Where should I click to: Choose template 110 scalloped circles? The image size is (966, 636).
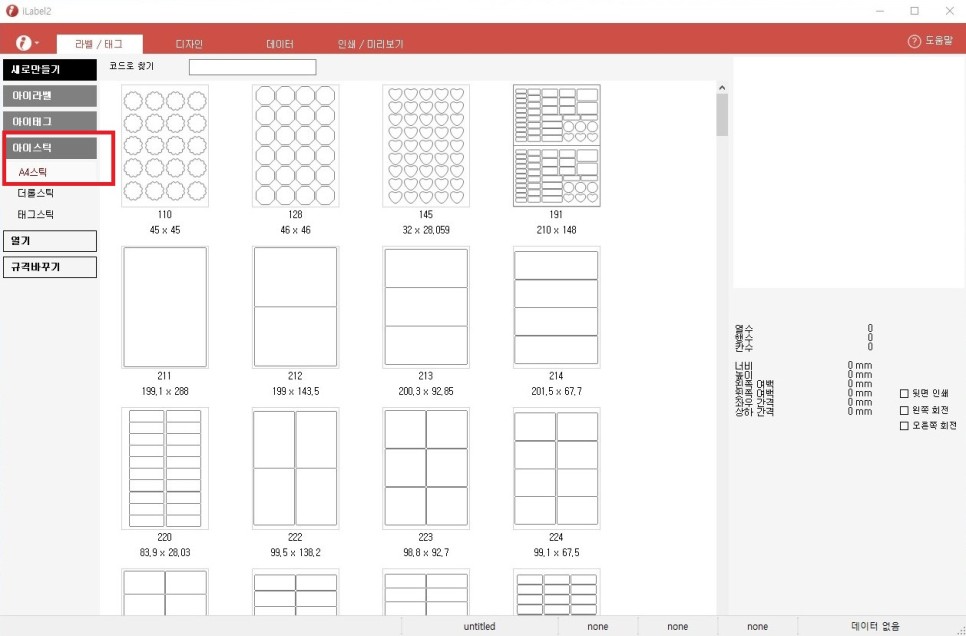[x=164, y=146]
